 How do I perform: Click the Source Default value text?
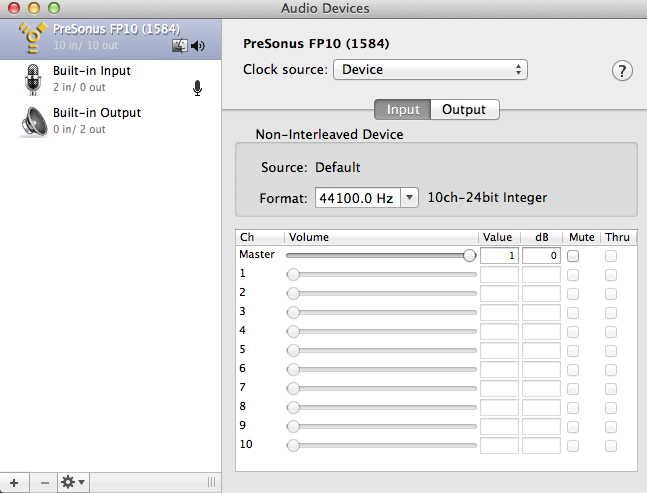(338, 167)
